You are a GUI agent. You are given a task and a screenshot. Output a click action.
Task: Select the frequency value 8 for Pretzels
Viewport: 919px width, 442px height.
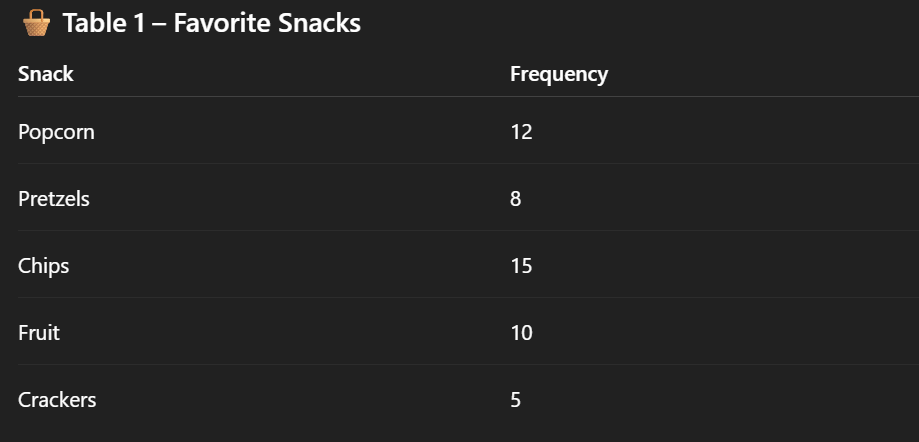point(515,198)
